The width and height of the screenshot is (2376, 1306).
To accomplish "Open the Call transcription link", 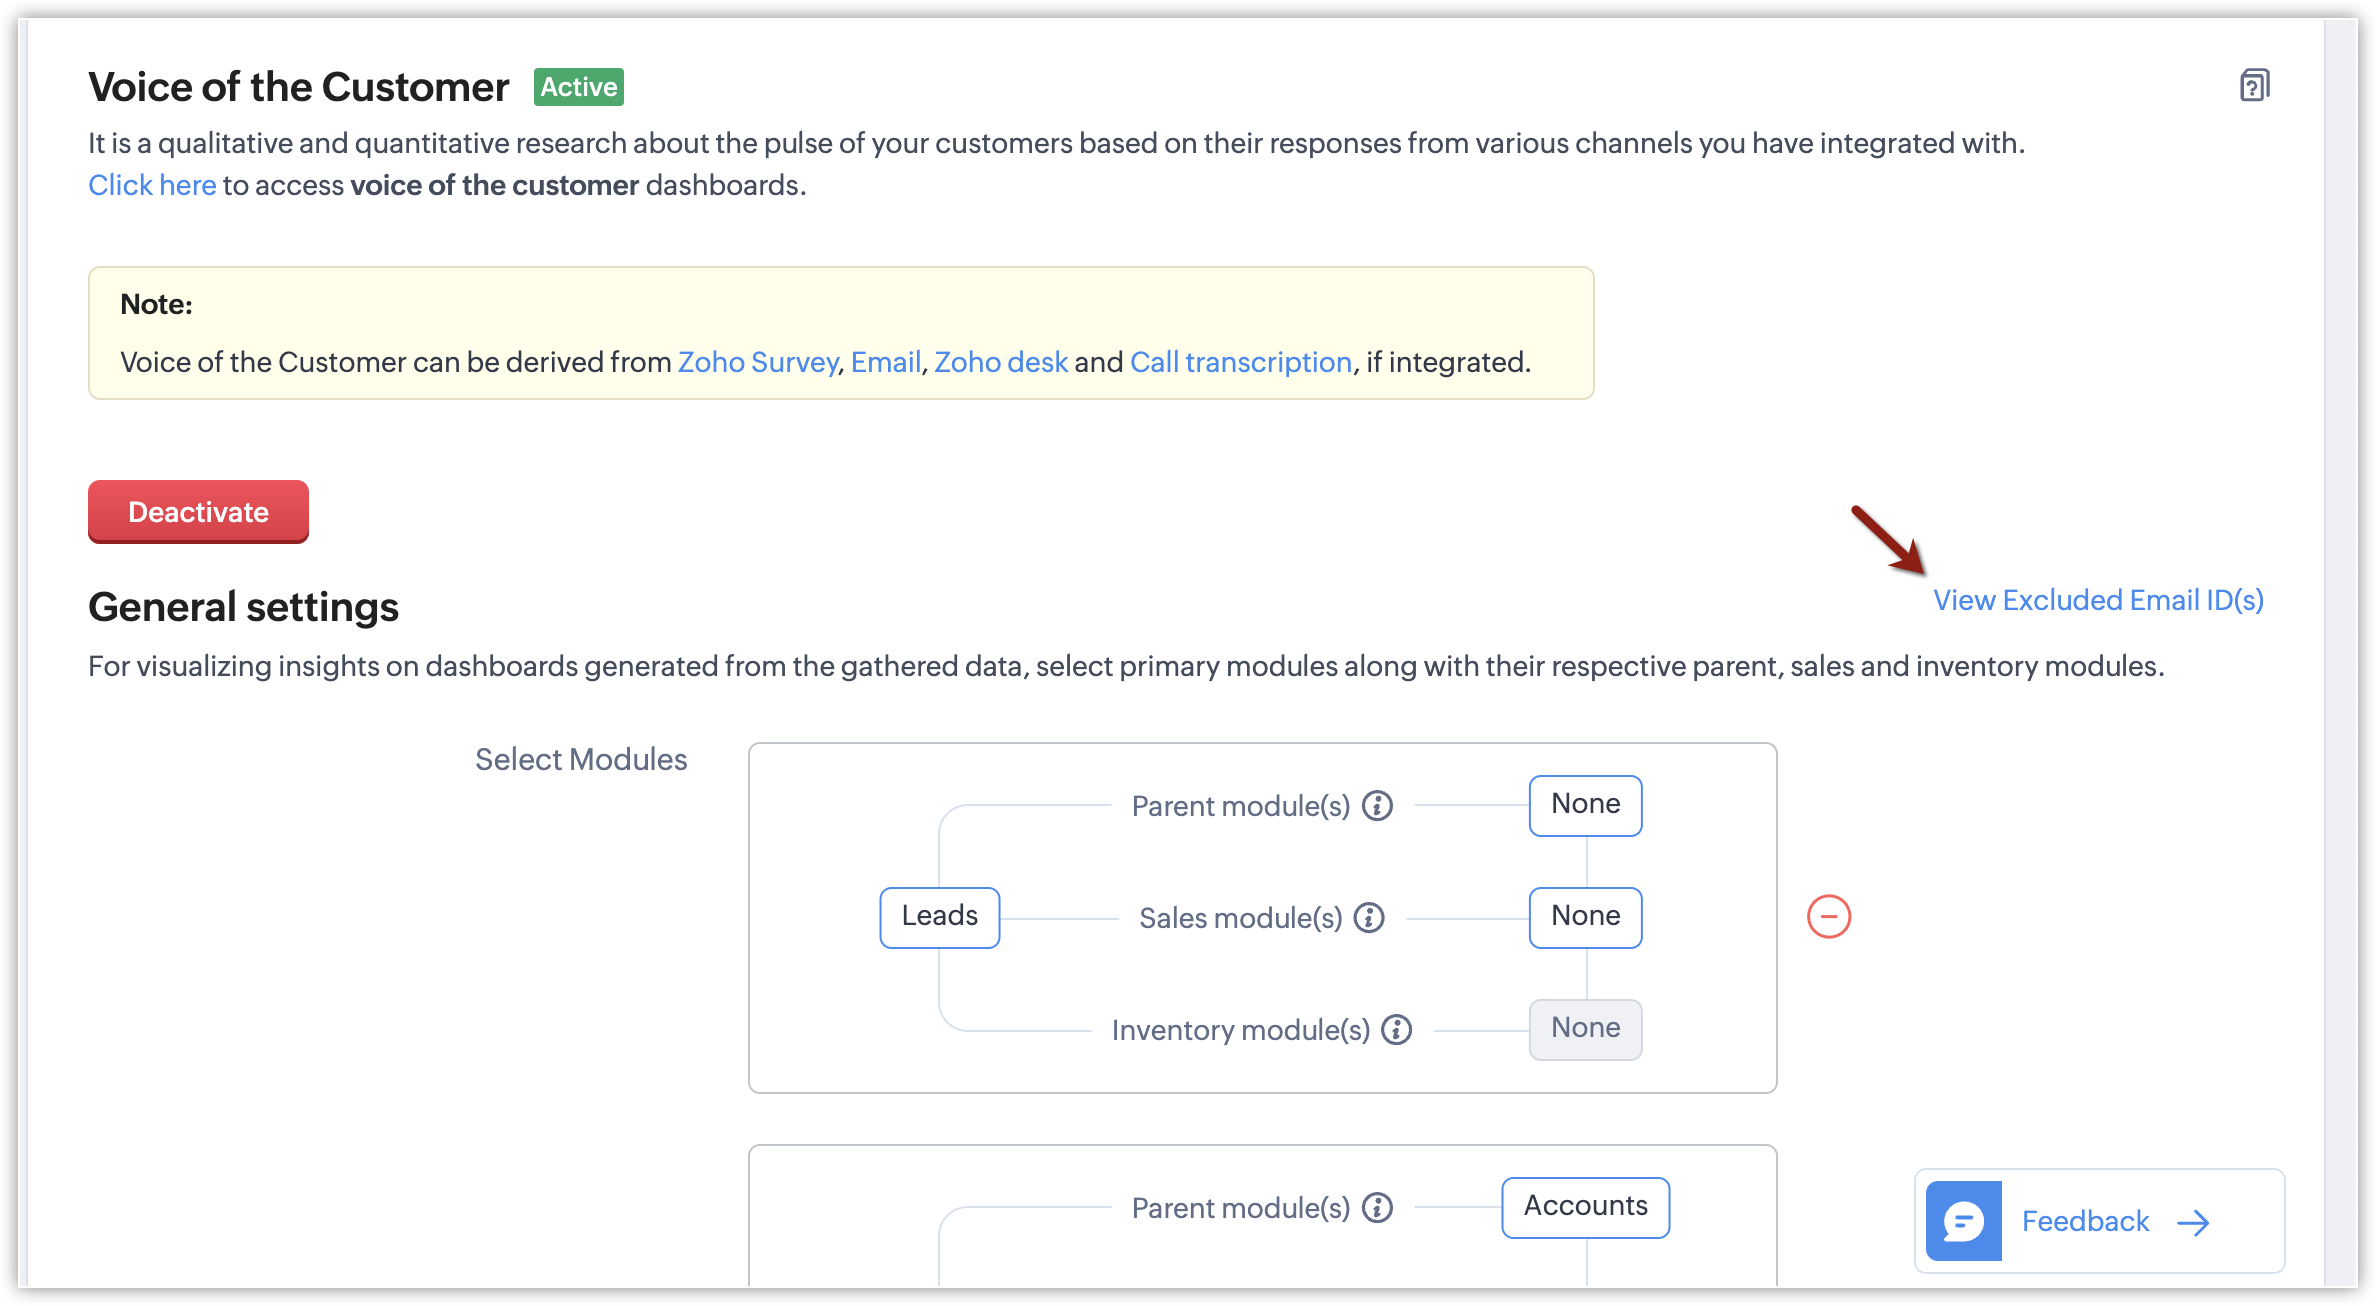I will (1241, 362).
